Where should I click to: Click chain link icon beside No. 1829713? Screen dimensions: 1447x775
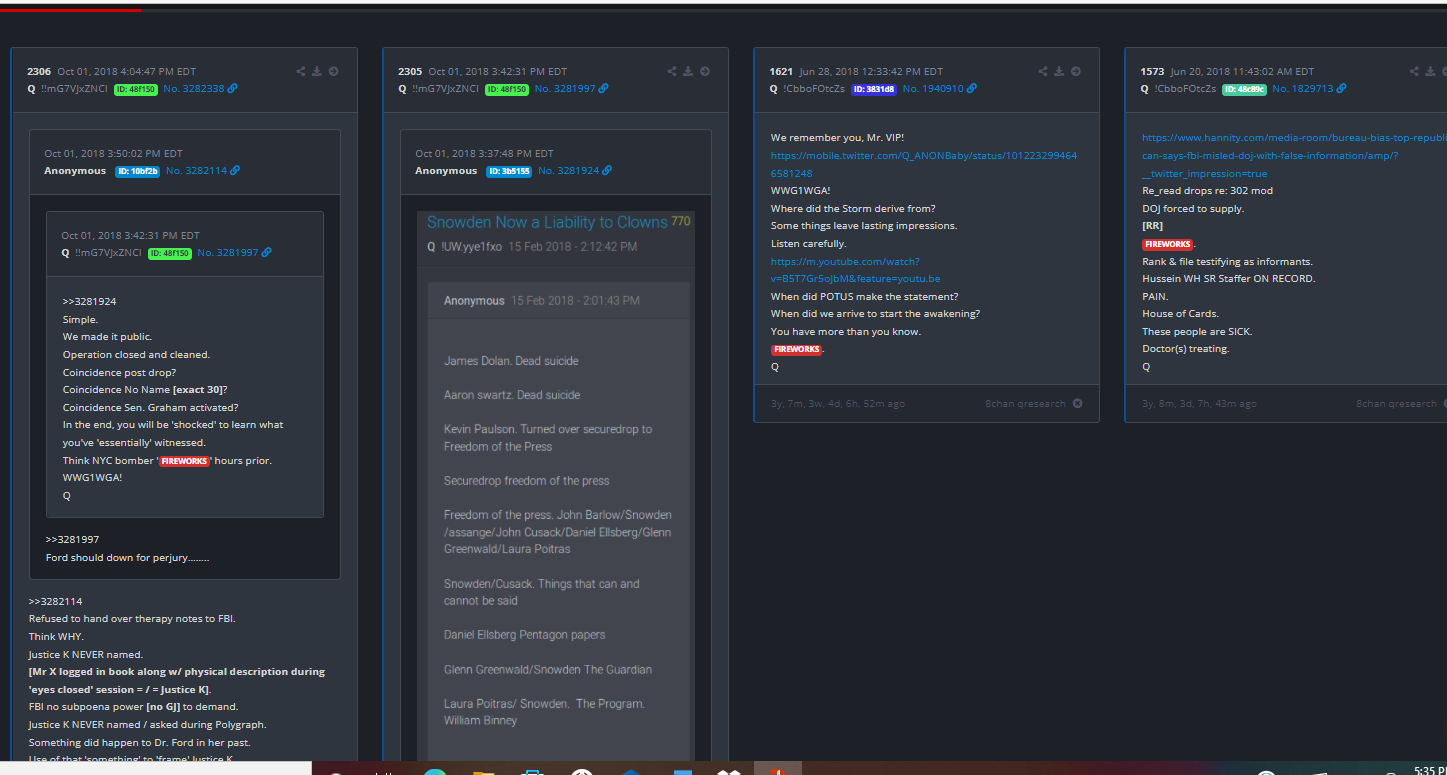(x=1342, y=89)
